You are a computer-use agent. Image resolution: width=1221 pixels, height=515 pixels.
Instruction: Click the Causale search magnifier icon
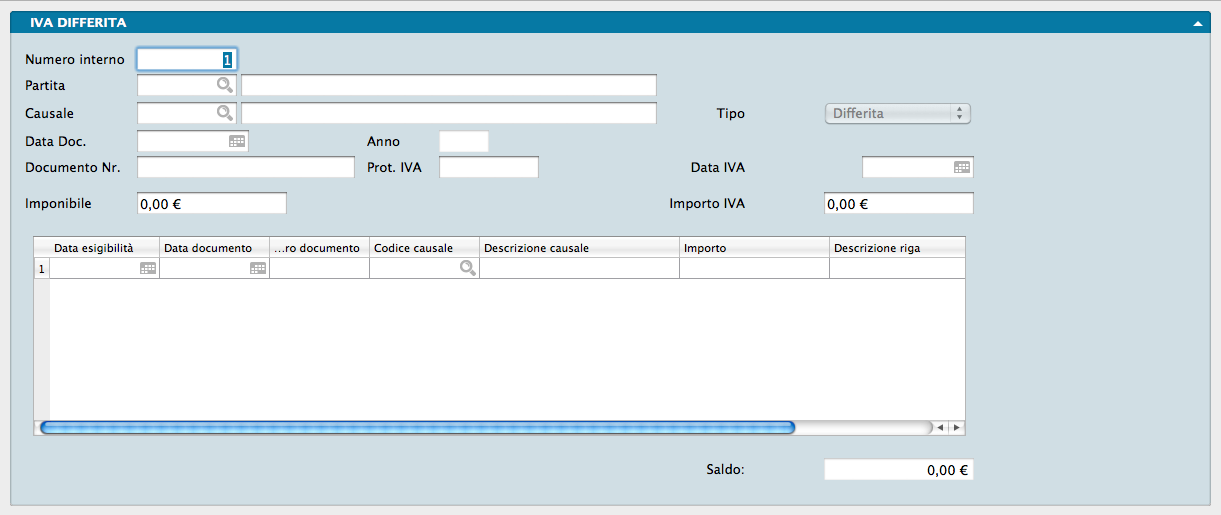coord(225,113)
